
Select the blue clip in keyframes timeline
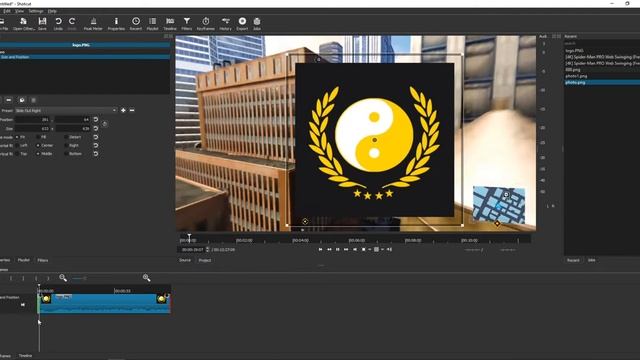104,304
